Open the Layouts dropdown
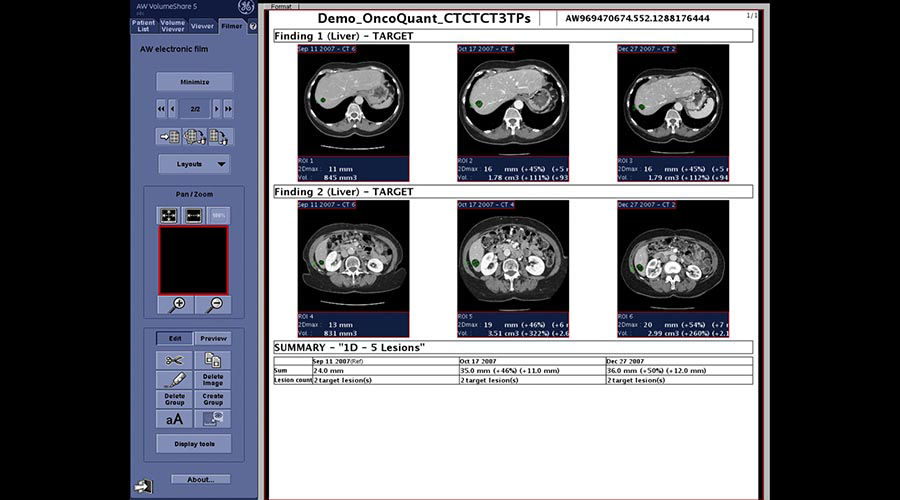 point(195,164)
